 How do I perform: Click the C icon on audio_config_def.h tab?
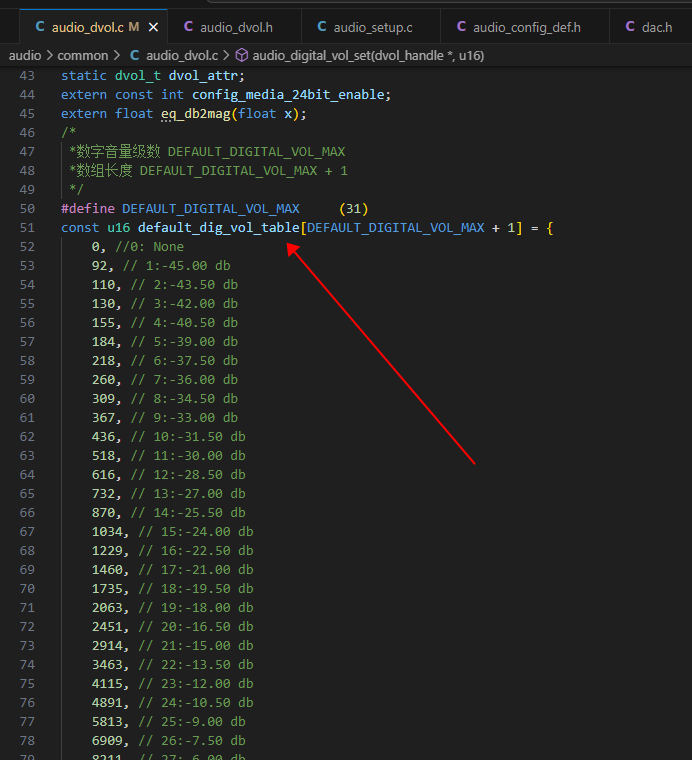[x=461, y=27]
